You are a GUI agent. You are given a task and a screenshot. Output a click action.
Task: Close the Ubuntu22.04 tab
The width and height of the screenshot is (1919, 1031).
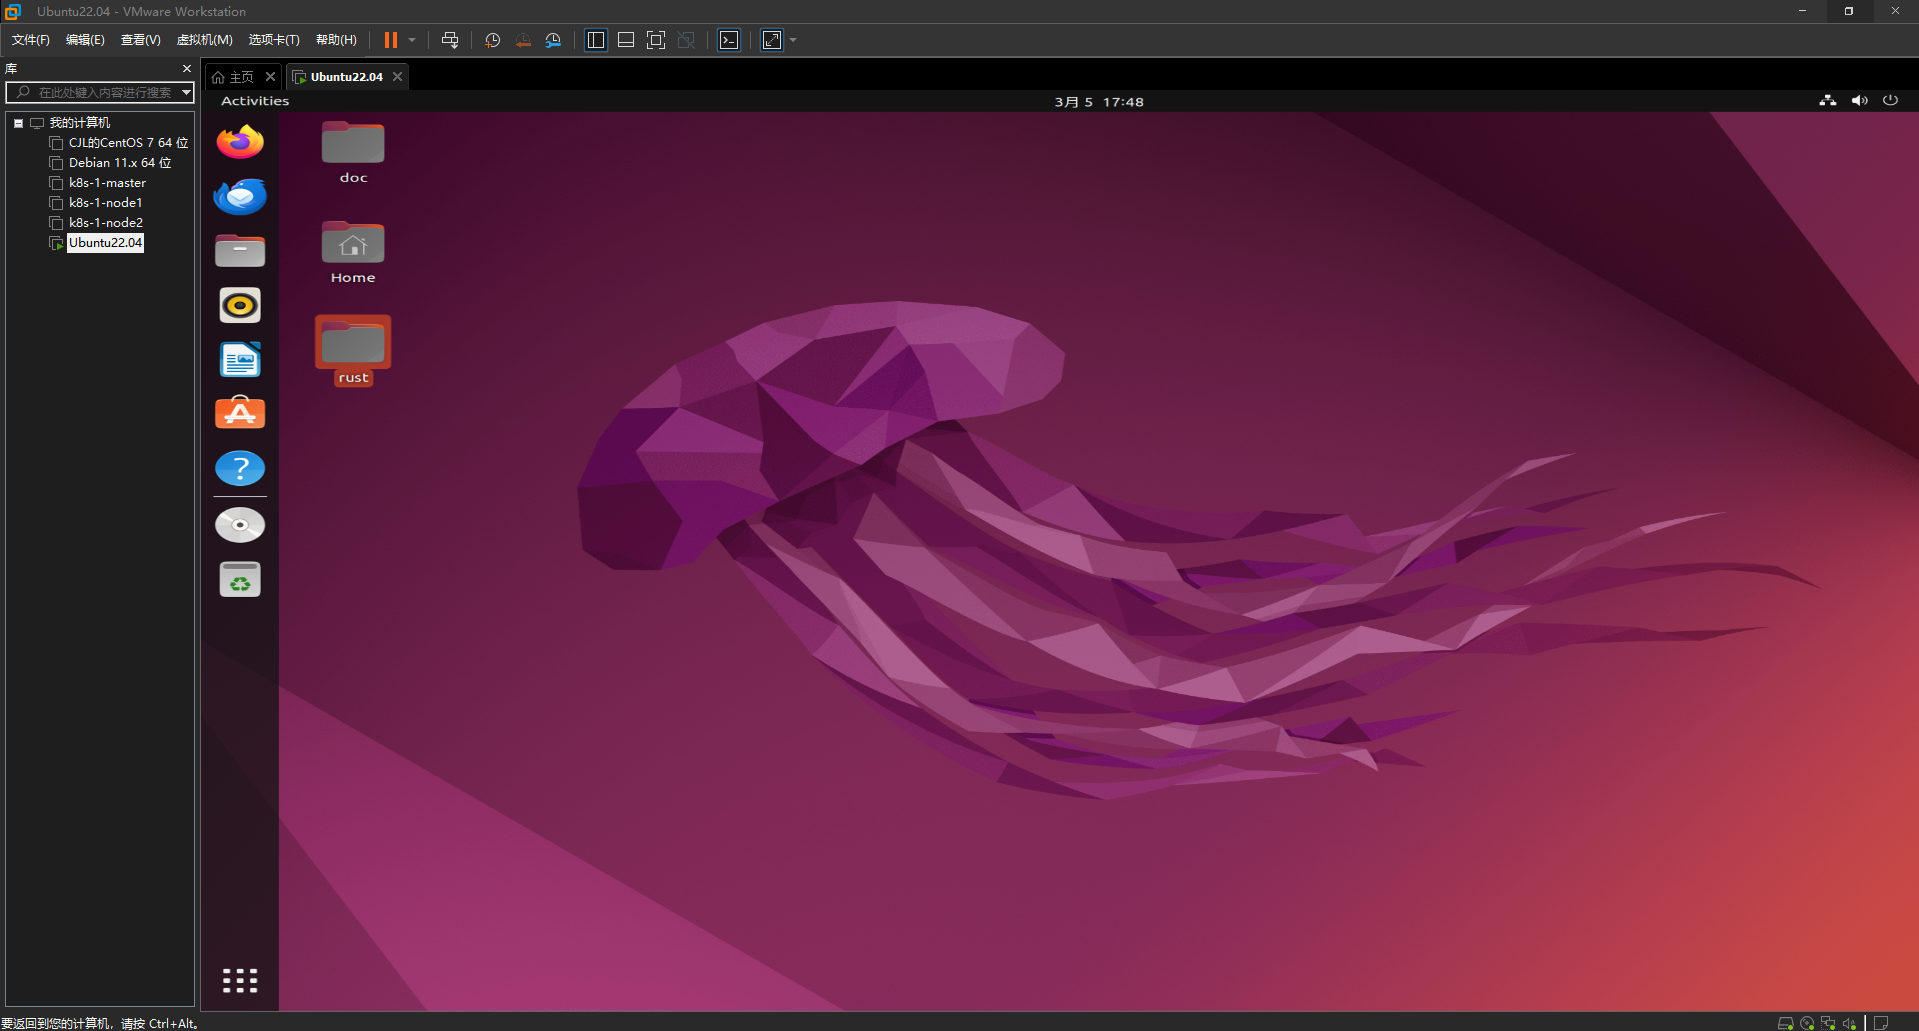(397, 76)
